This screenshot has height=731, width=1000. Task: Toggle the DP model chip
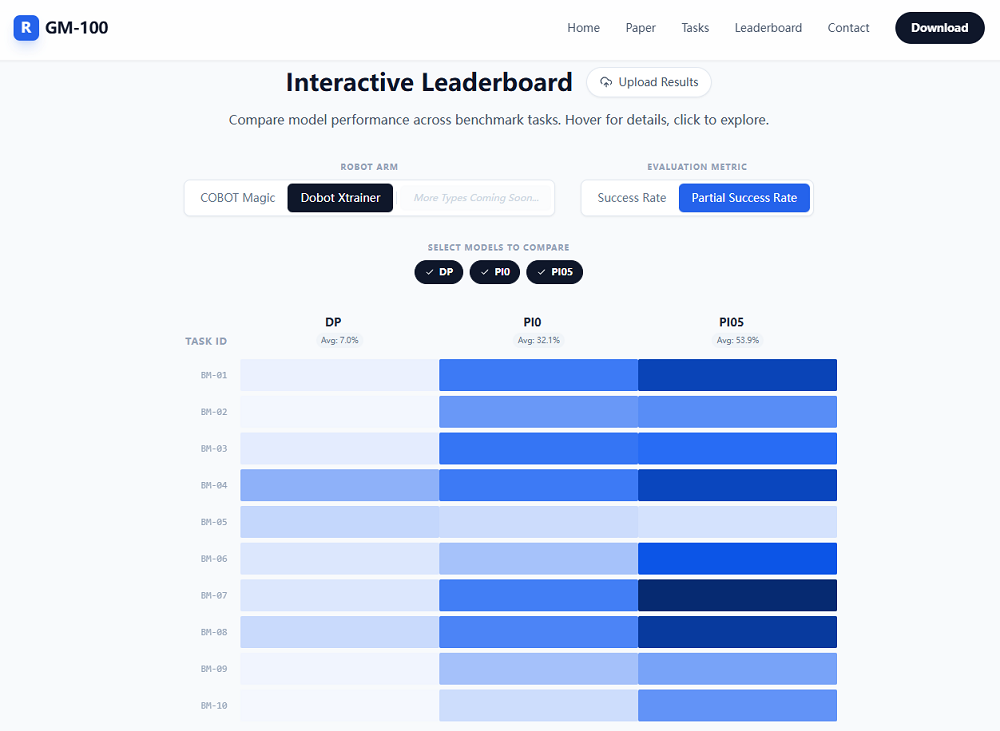click(x=439, y=272)
